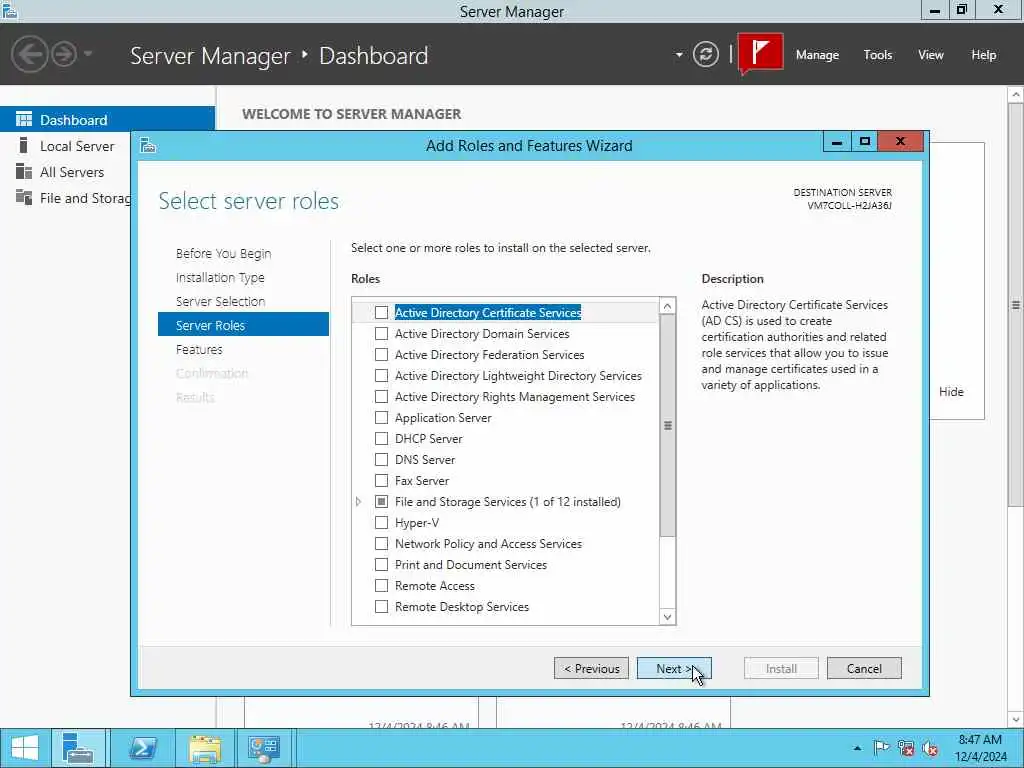Check Active Directory Domain Services

click(x=381, y=334)
